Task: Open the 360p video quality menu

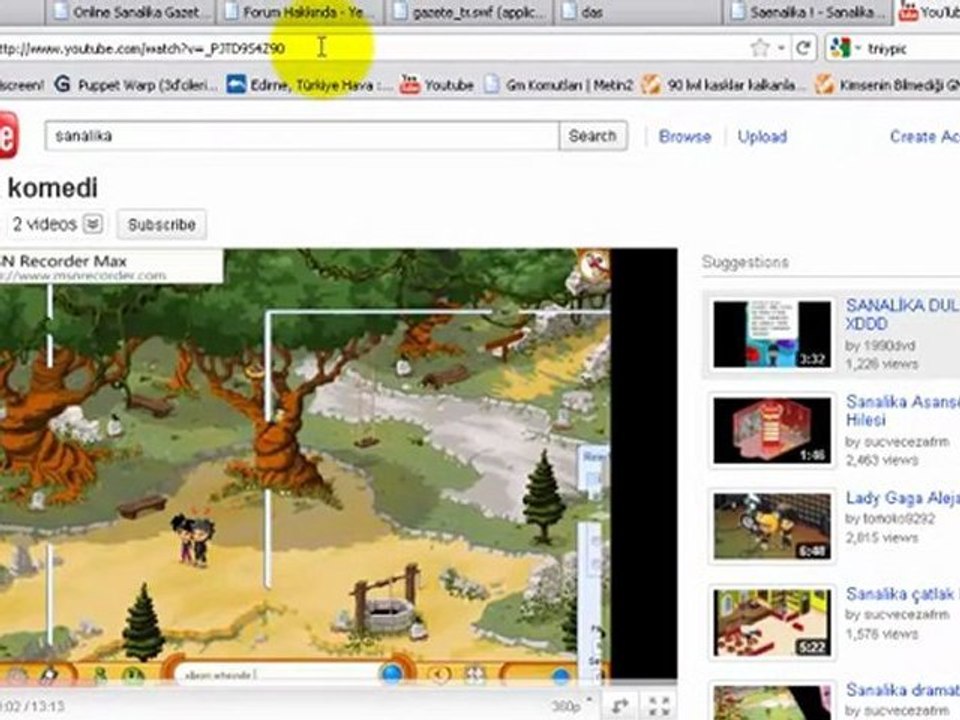Action: [571, 706]
